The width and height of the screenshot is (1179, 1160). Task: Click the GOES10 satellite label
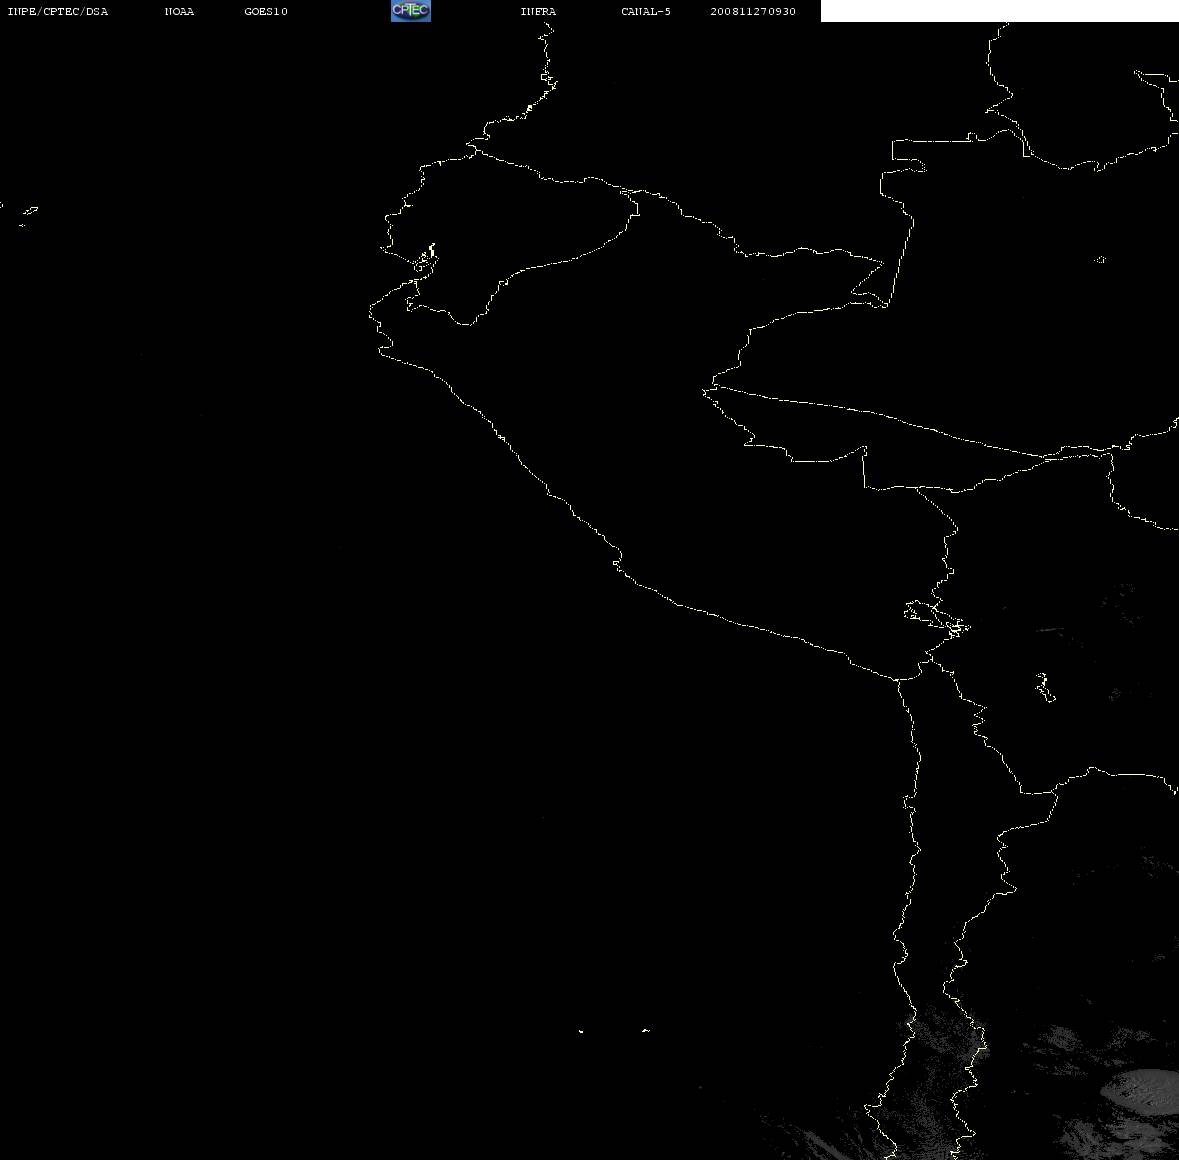point(265,11)
